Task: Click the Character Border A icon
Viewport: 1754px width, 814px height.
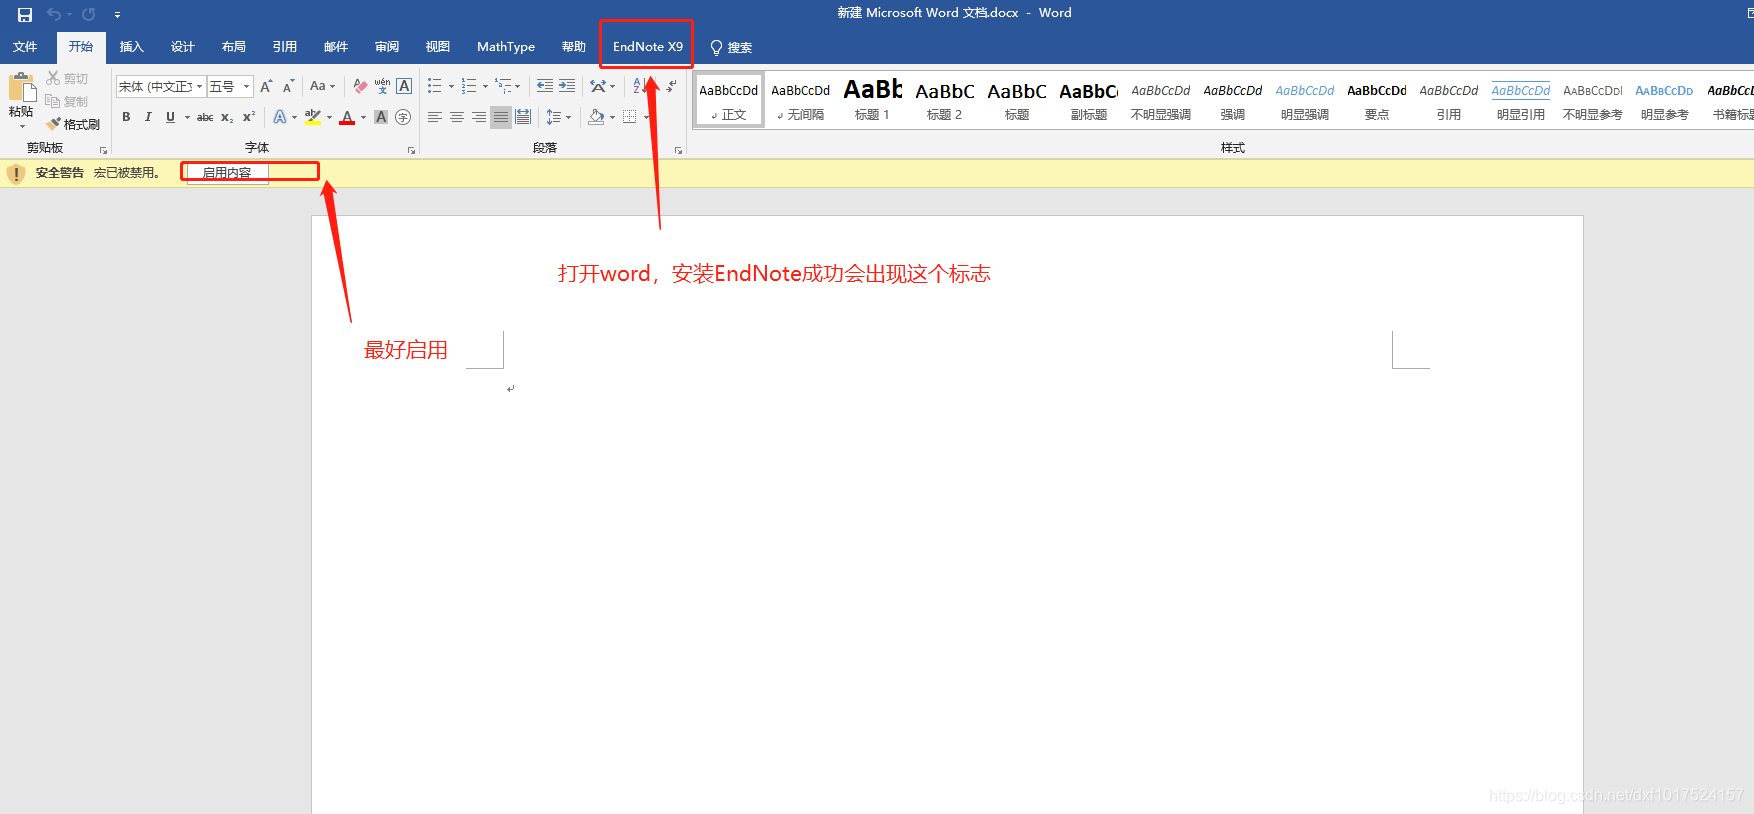Action: click(404, 87)
